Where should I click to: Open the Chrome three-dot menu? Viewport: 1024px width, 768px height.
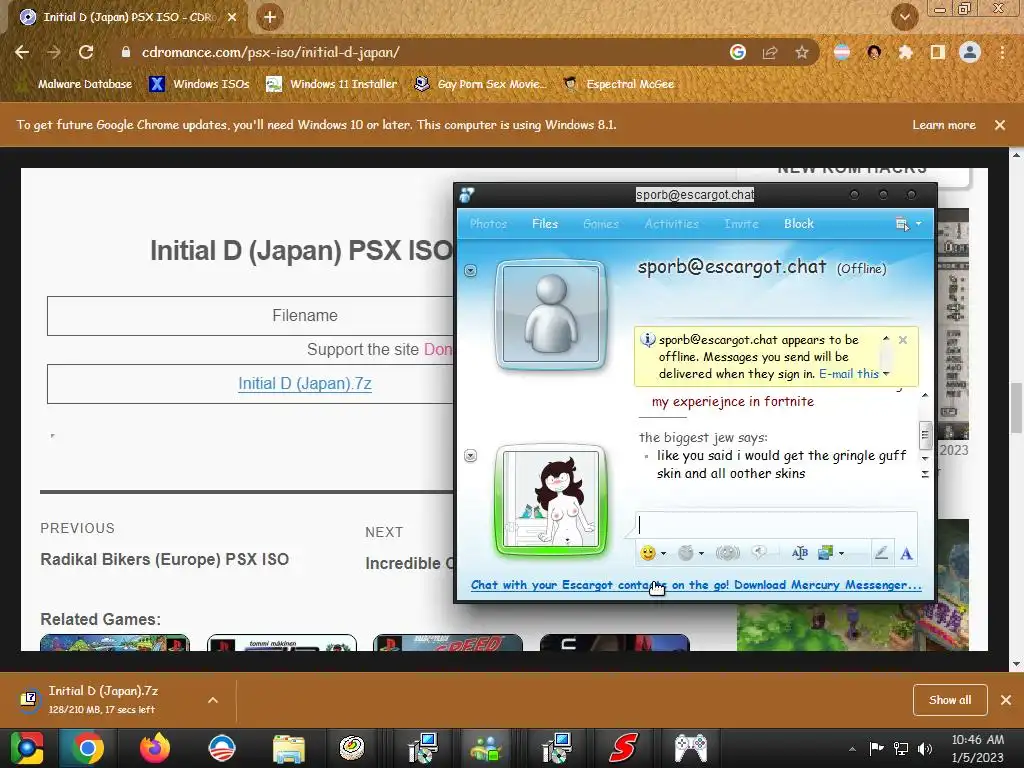1002,52
